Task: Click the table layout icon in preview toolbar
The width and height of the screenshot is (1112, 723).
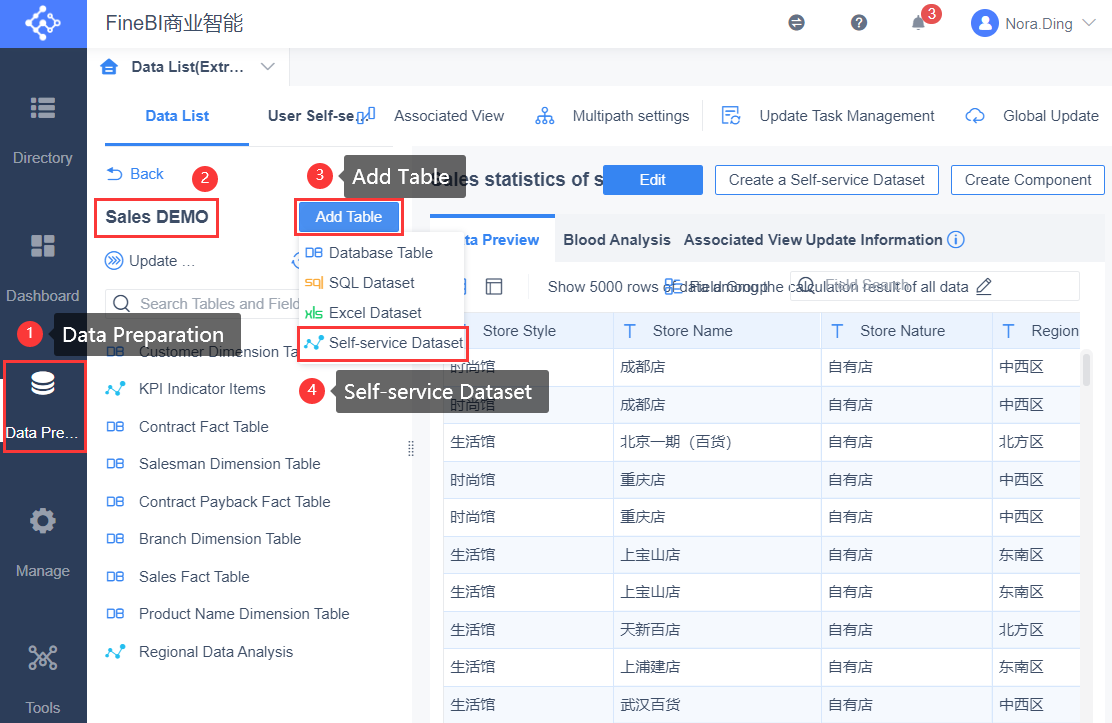Action: pos(494,287)
